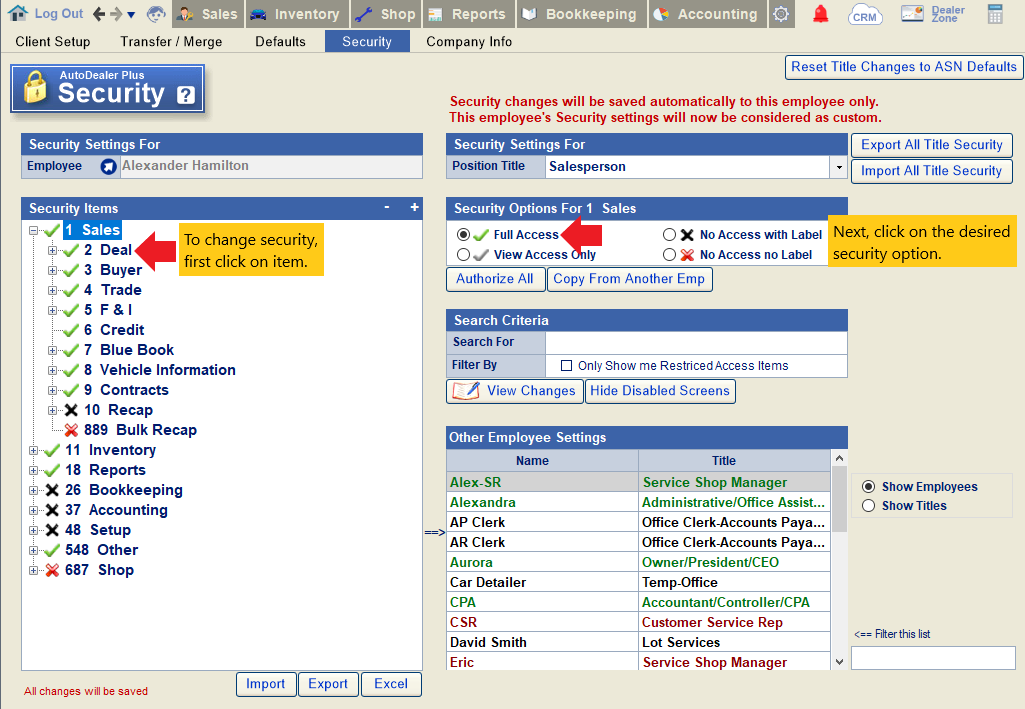Screen dimensions: 1025x709
Task: Open the navigation history dropdown arrow
Action: tap(131, 14)
